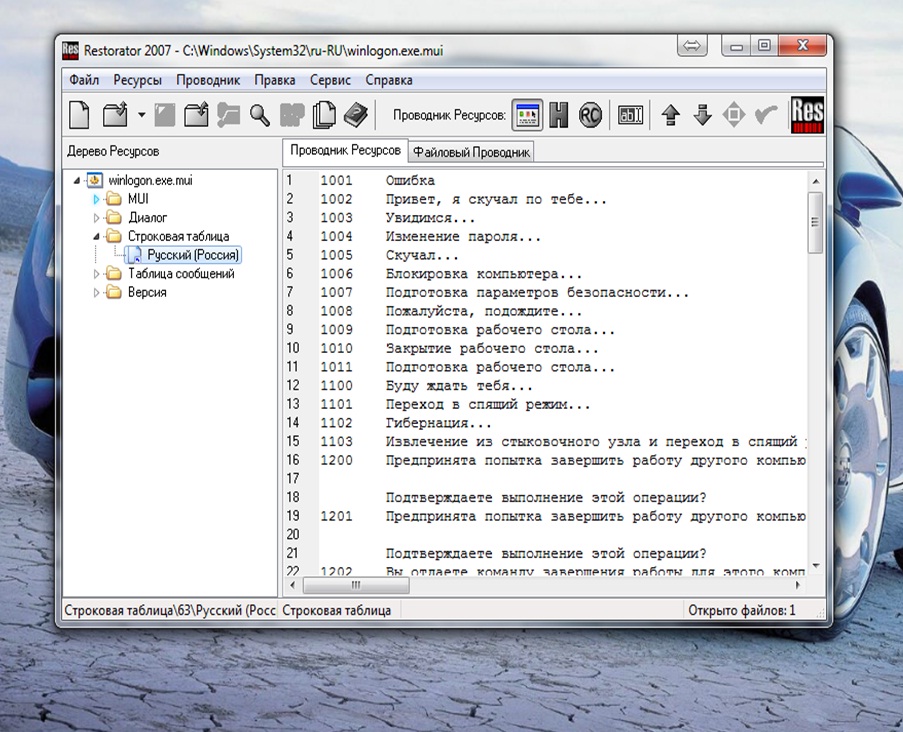903x732 pixels.
Task: Click the New file toolbar icon
Action: 79,115
